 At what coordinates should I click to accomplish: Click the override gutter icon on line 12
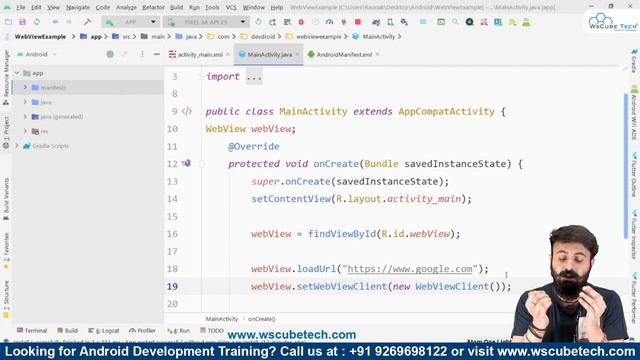pyautogui.click(x=186, y=163)
